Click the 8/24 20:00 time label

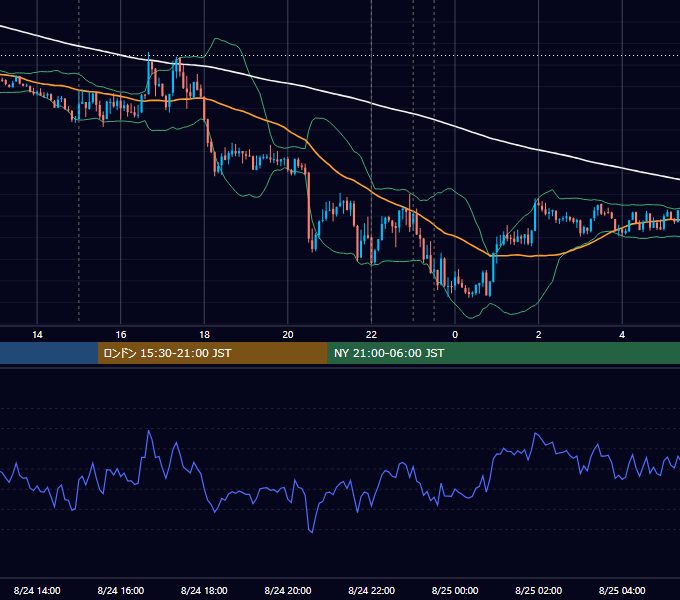pyautogui.click(x=288, y=590)
